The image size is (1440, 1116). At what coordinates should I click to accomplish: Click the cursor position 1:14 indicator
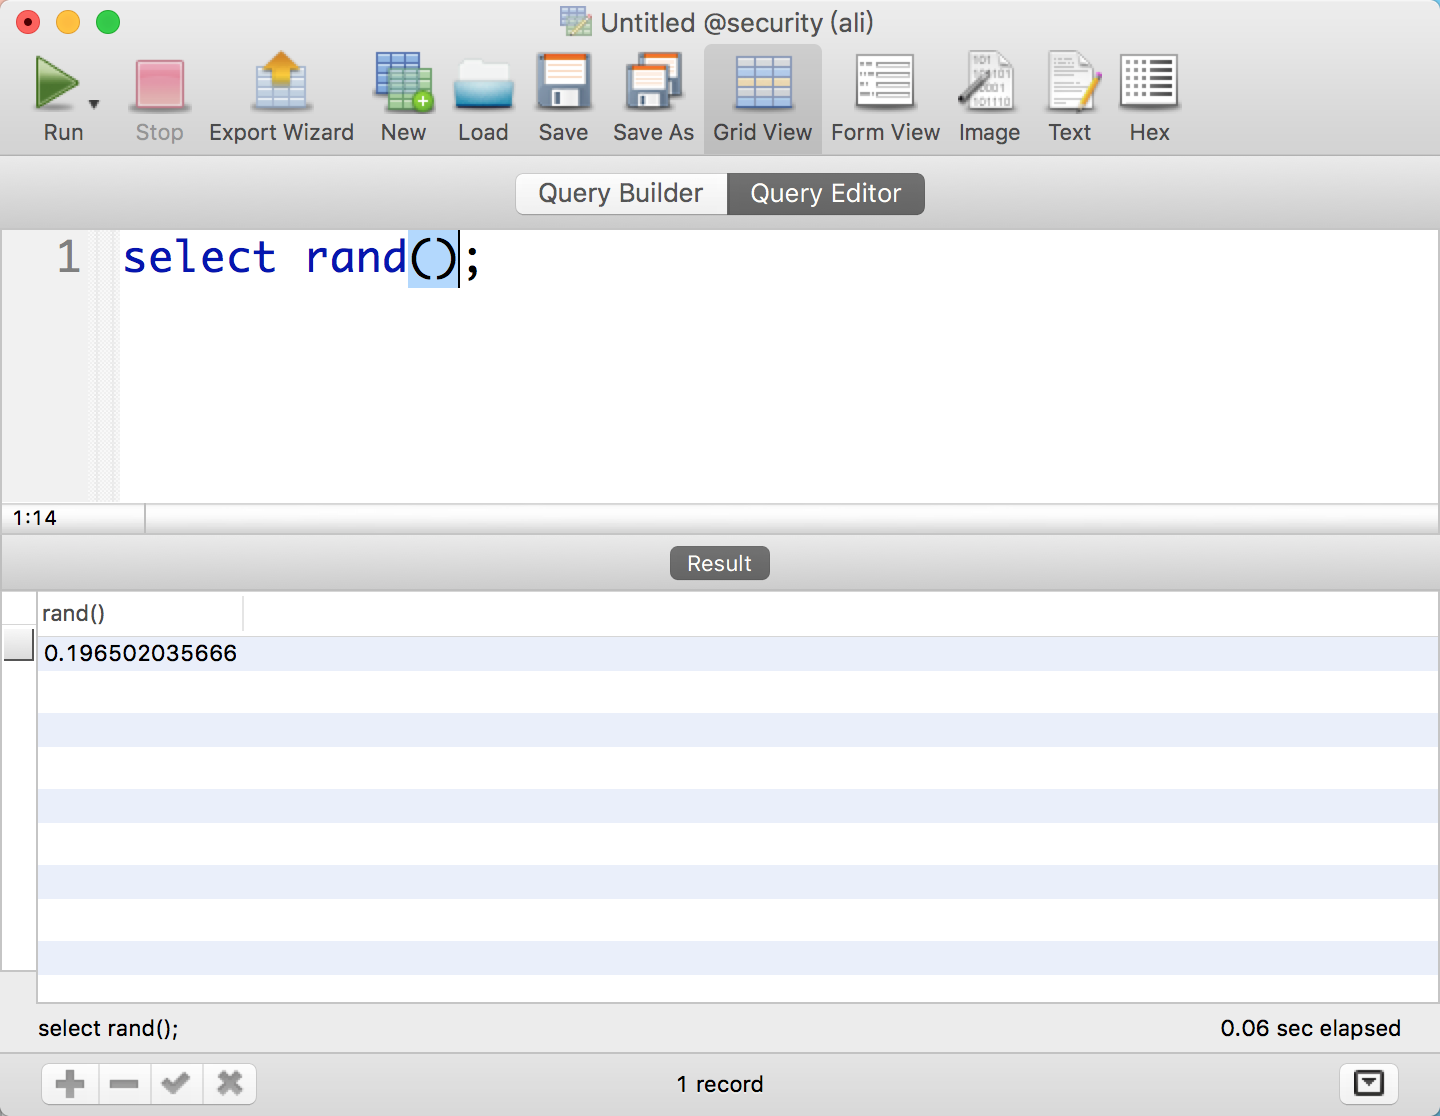(35, 518)
